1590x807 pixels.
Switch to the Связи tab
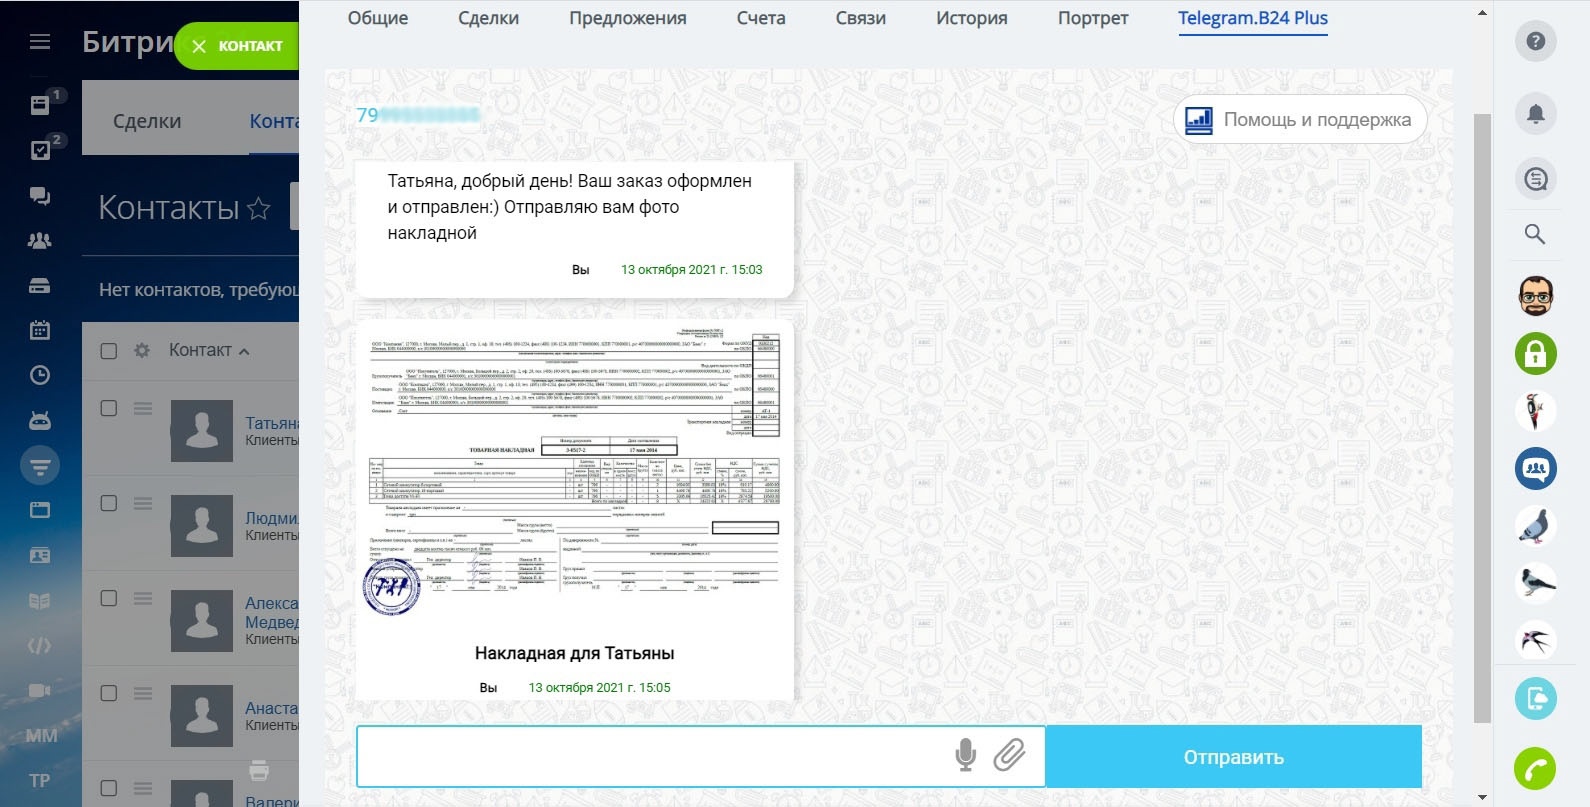[x=861, y=18]
